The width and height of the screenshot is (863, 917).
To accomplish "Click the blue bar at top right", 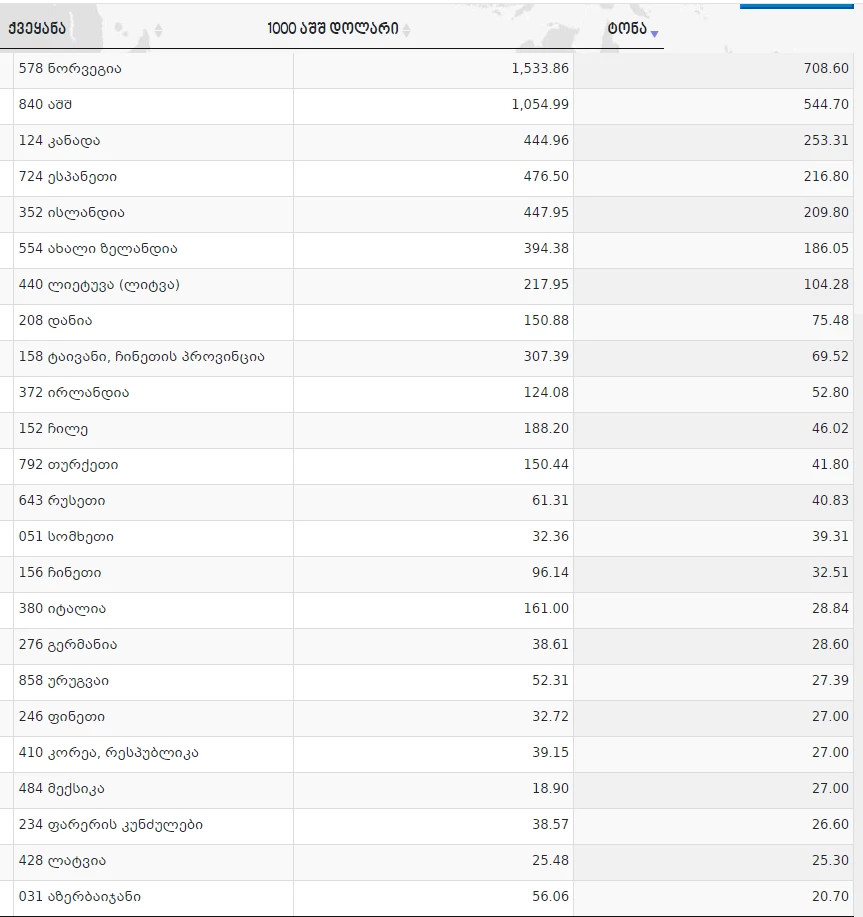I will pyautogui.click(x=796, y=6).
